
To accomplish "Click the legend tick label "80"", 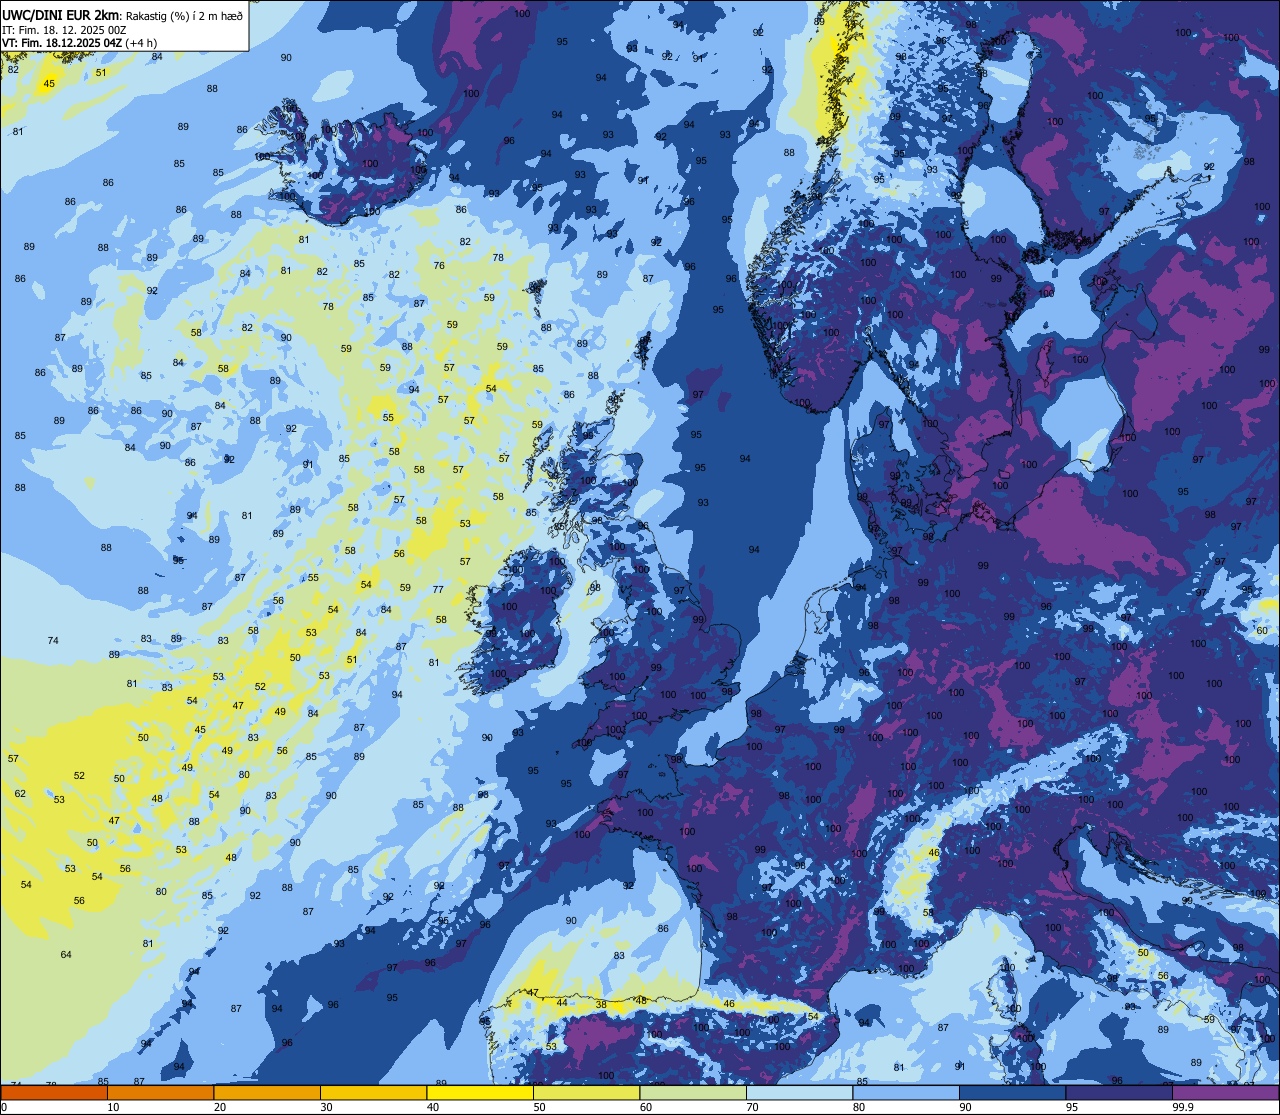I will point(860,1107).
